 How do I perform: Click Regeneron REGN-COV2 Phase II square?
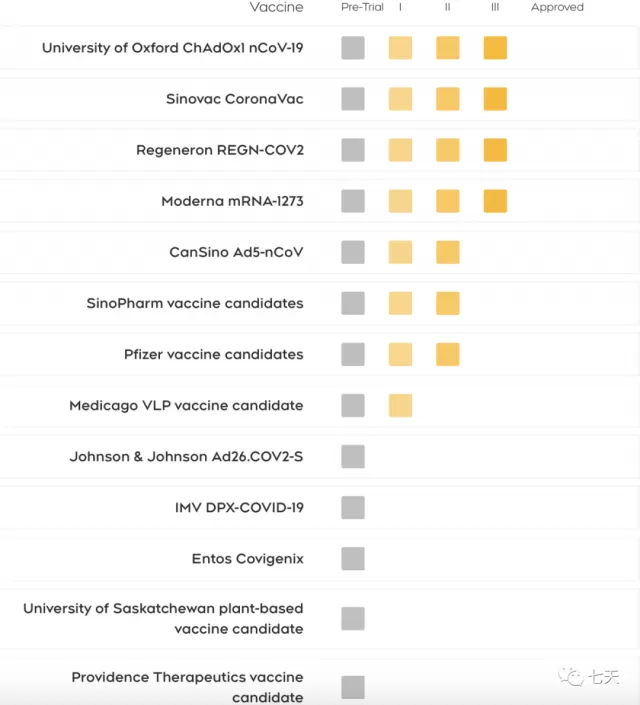(x=448, y=150)
